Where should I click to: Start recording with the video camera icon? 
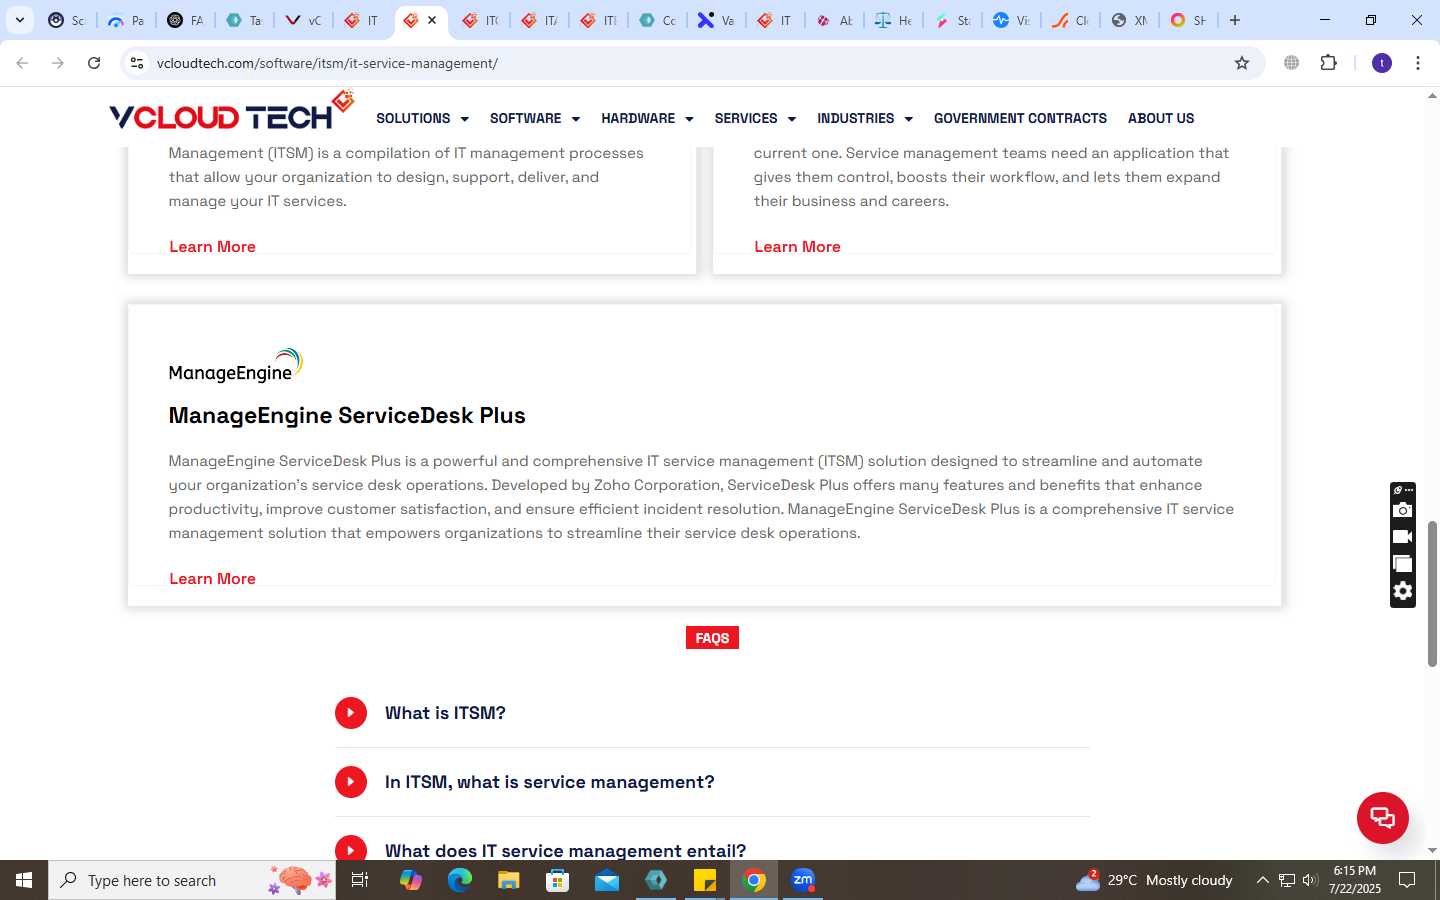(1402, 537)
